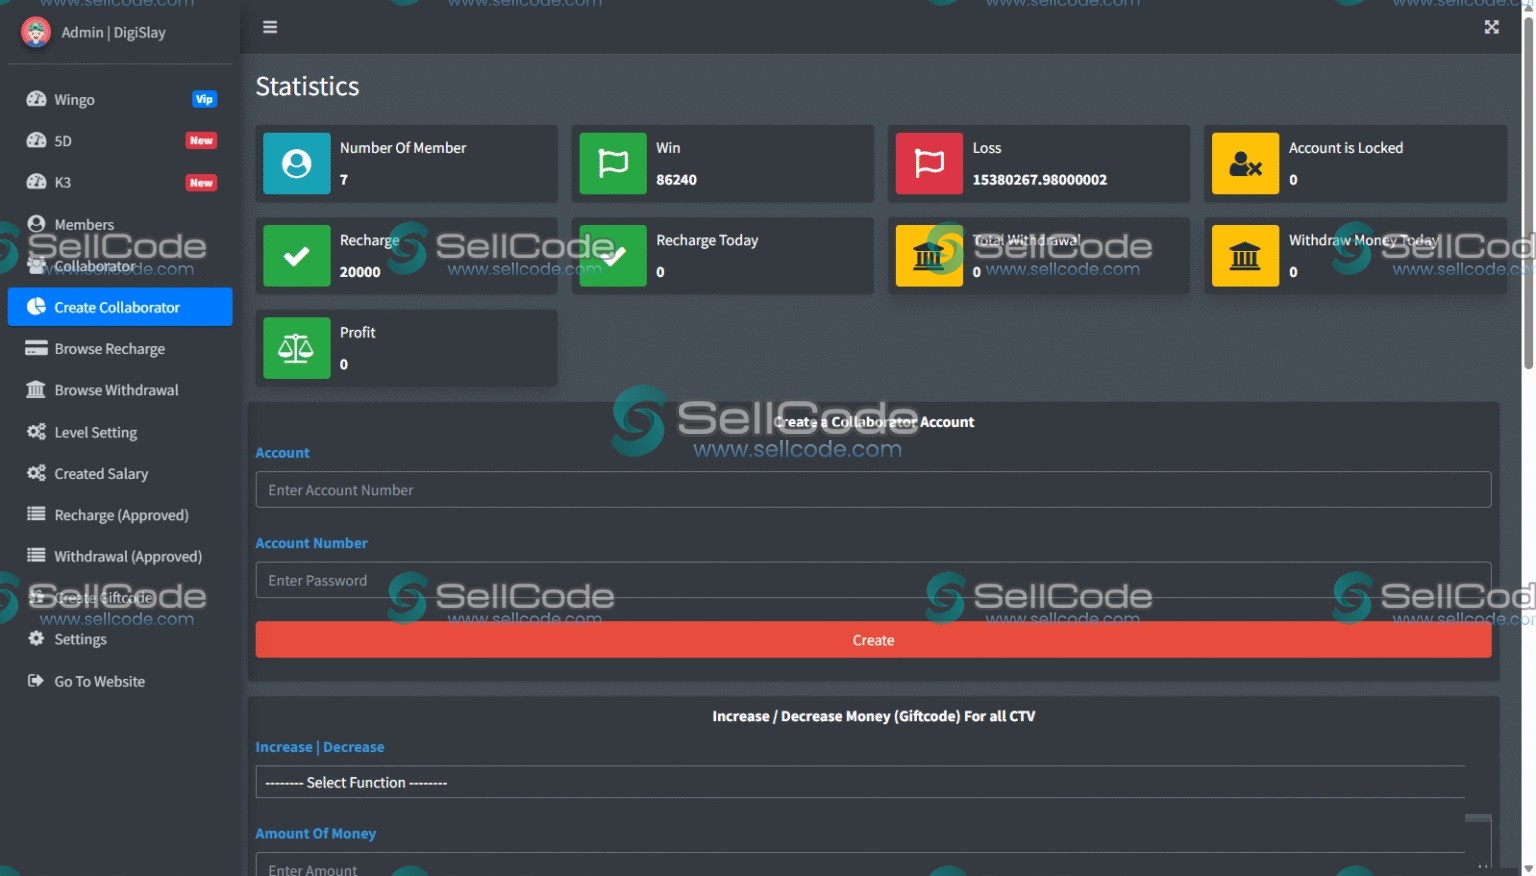Image resolution: width=1536 pixels, height=876 pixels.
Task: Open the Create Giftcode page
Action: pos(120,598)
